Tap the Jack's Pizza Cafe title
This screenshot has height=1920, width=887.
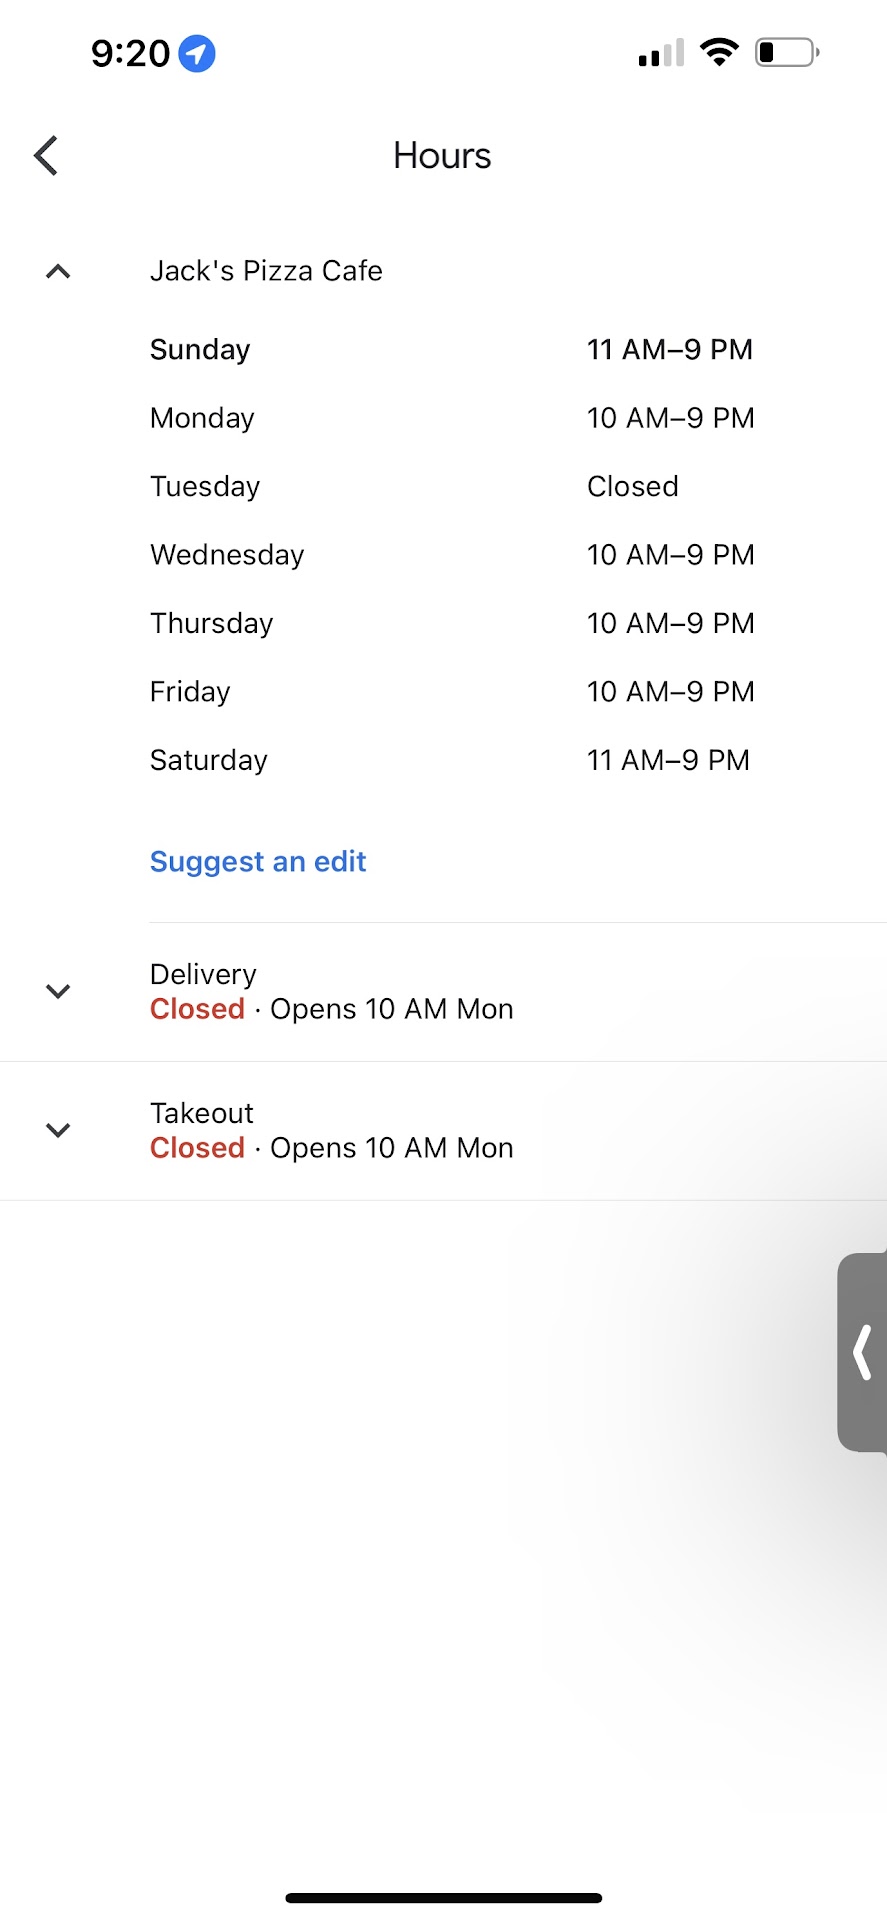(266, 271)
